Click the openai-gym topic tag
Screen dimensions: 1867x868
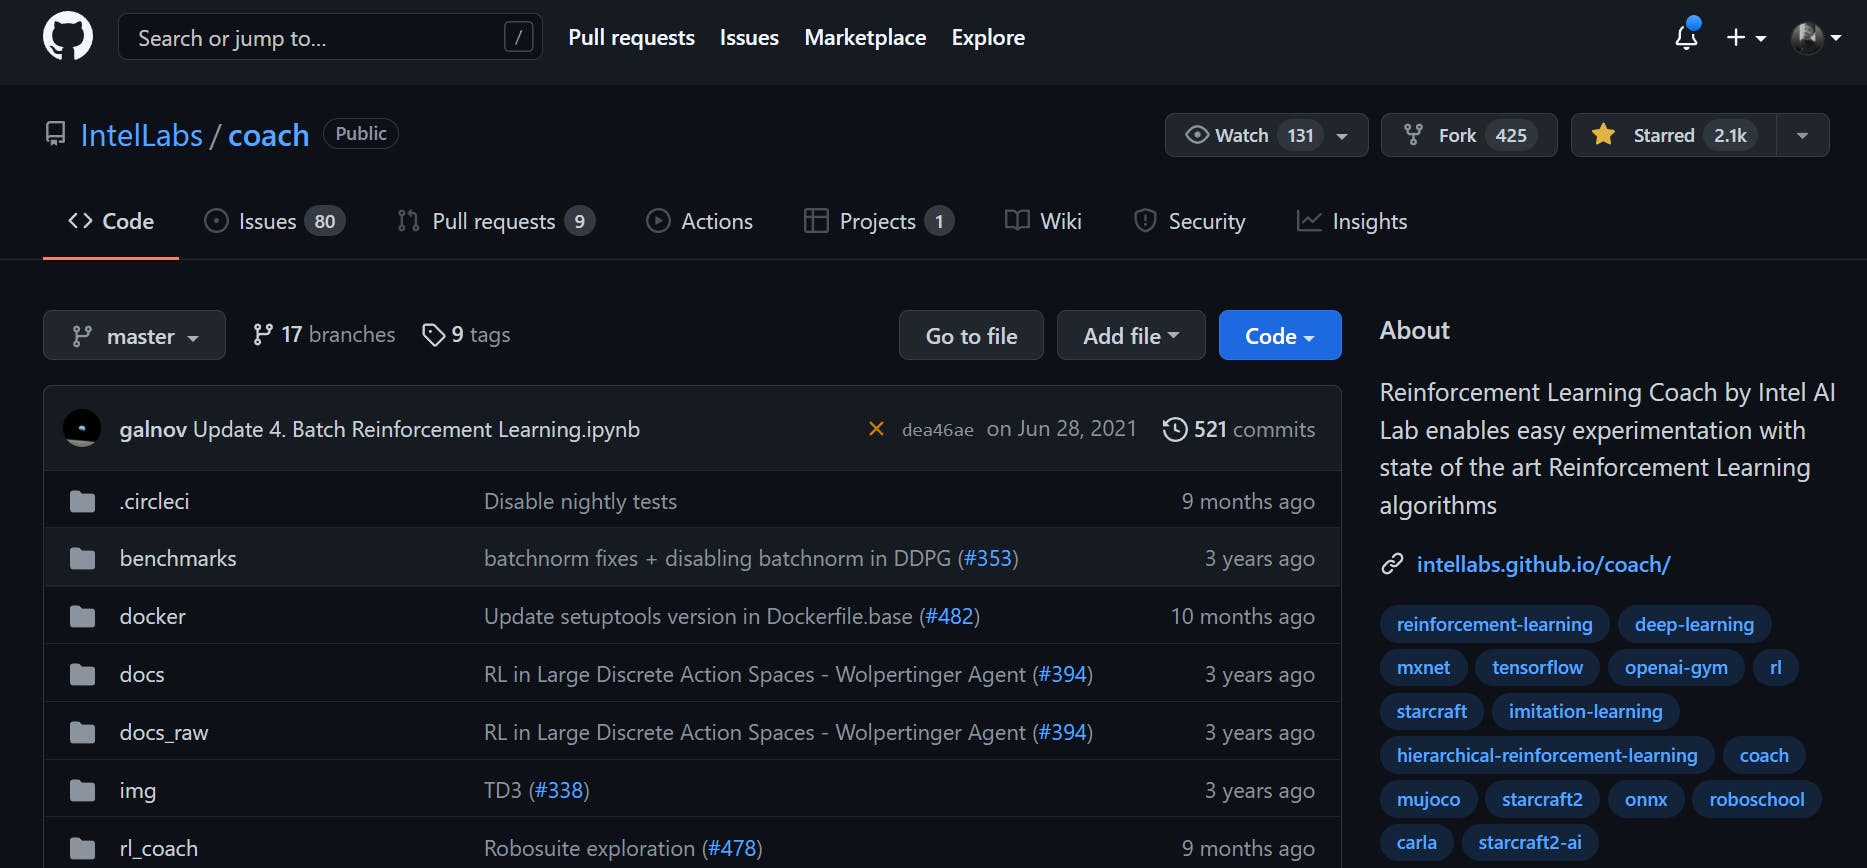click(x=1676, y=668)
